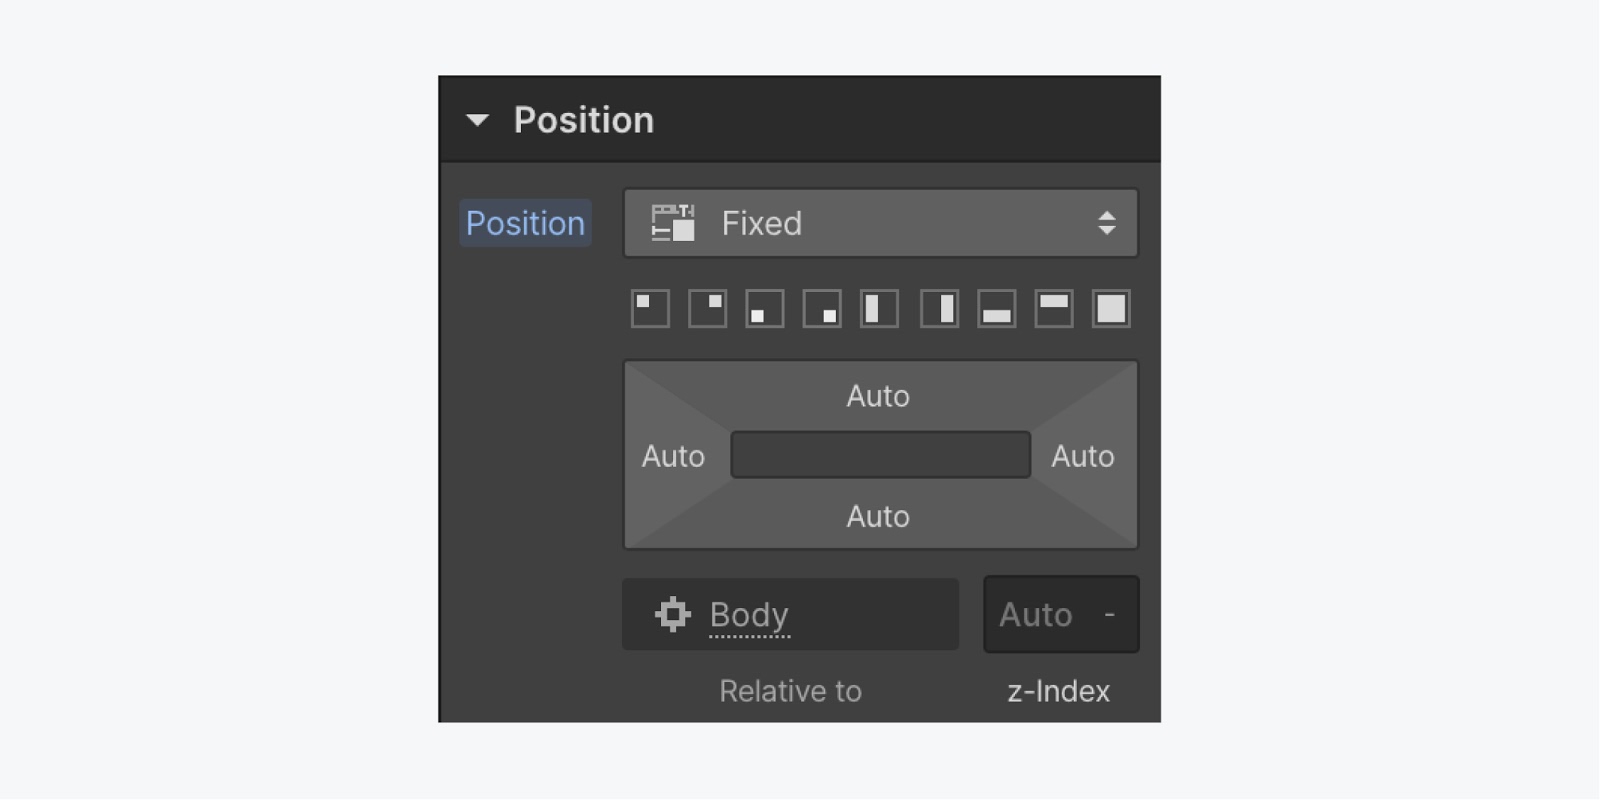Set the bottom offset Auto value
Screen dimensions: 1600x800
(x=878, y=516)
